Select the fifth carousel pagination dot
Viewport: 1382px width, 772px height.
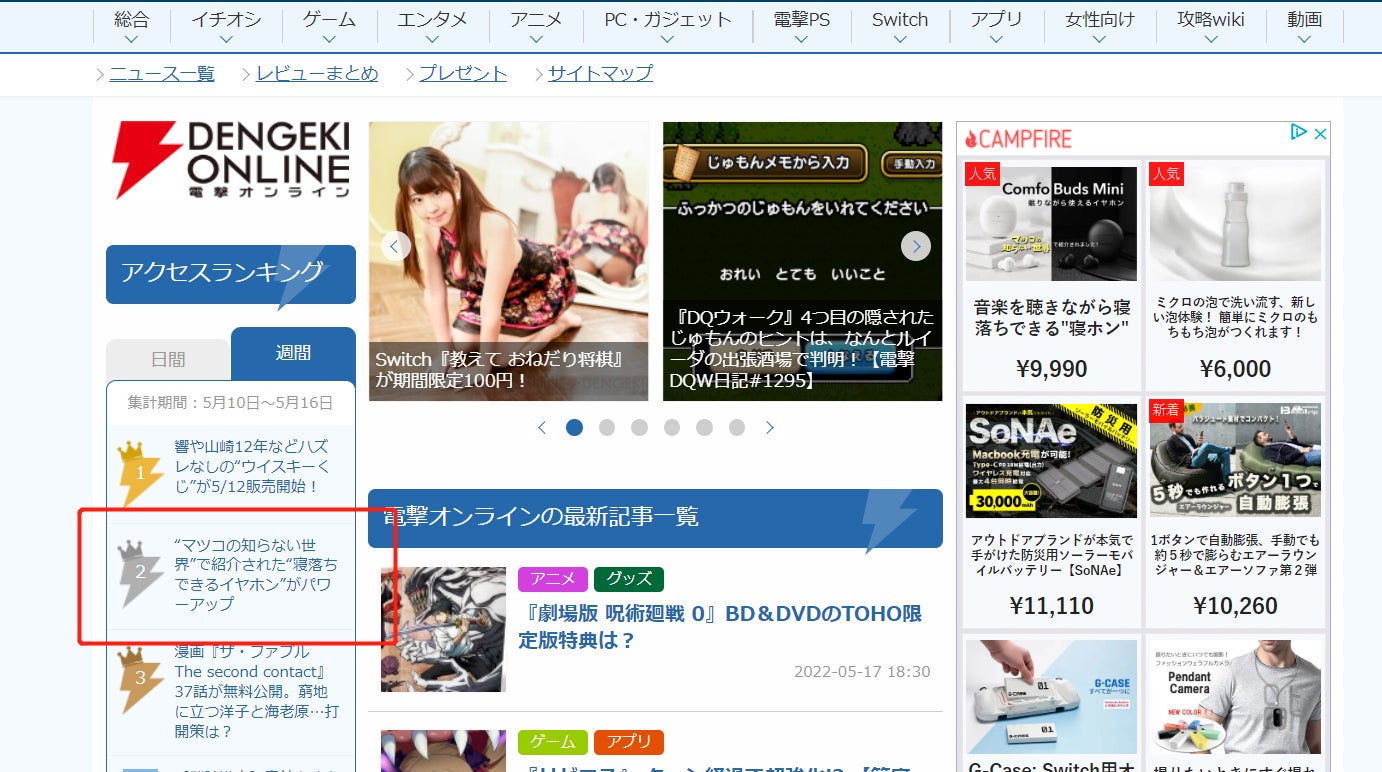pos(704,428)
